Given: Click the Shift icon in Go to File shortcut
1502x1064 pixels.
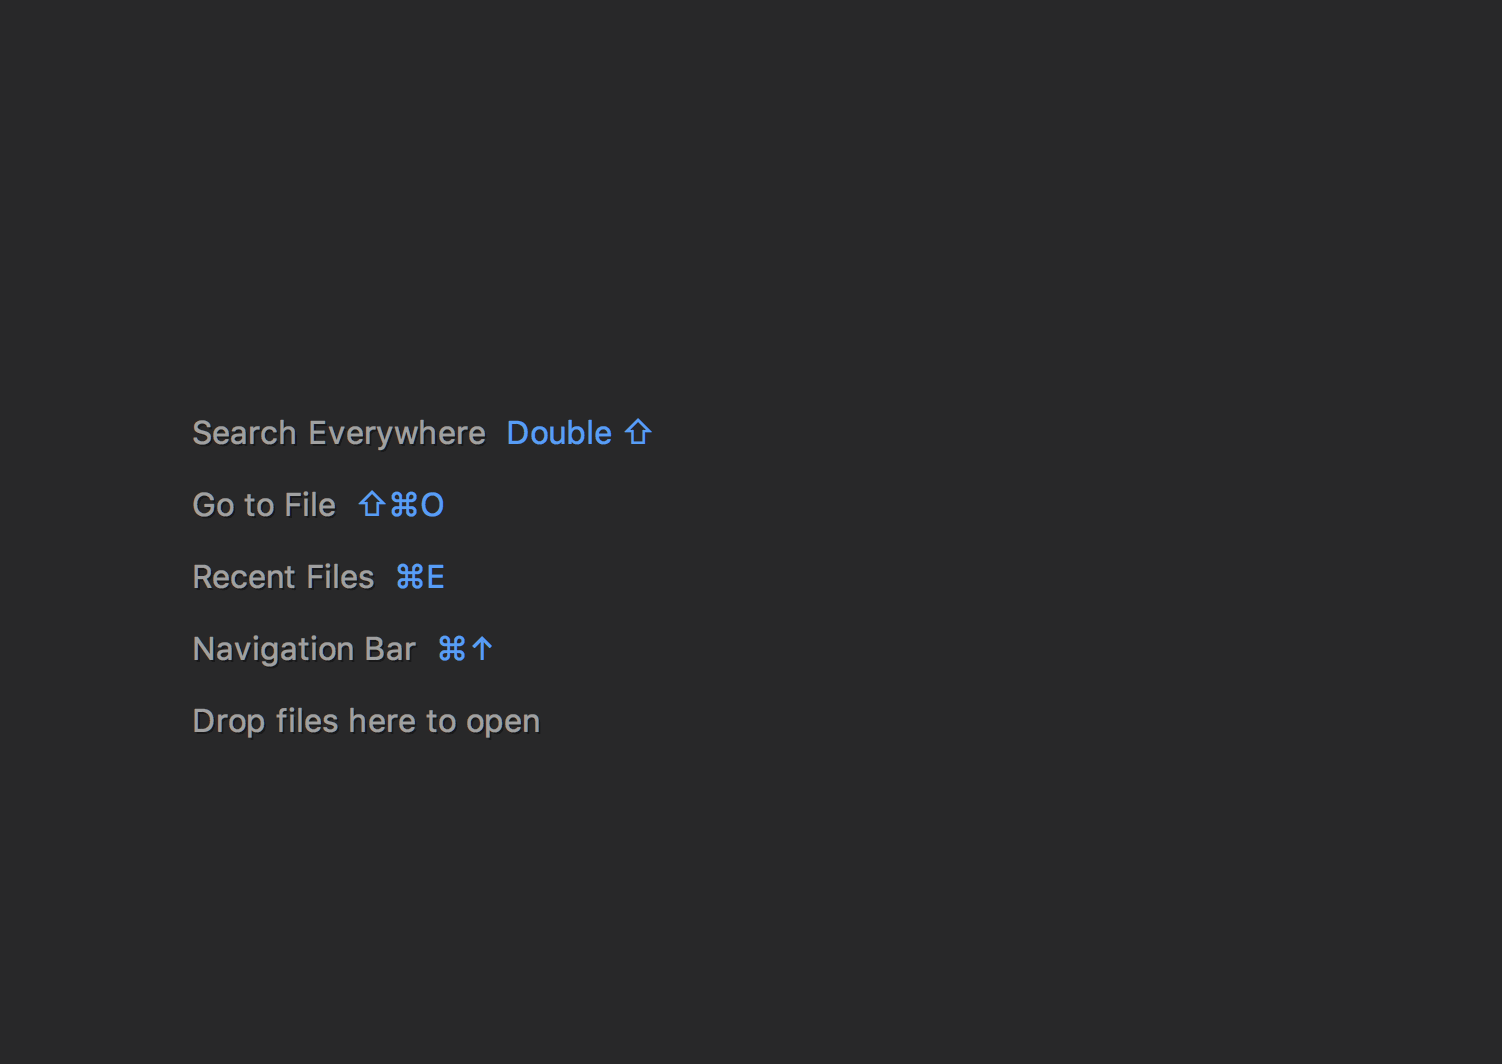Looking at the screenshot, I should pyautogui.click(x=371, y=504).
